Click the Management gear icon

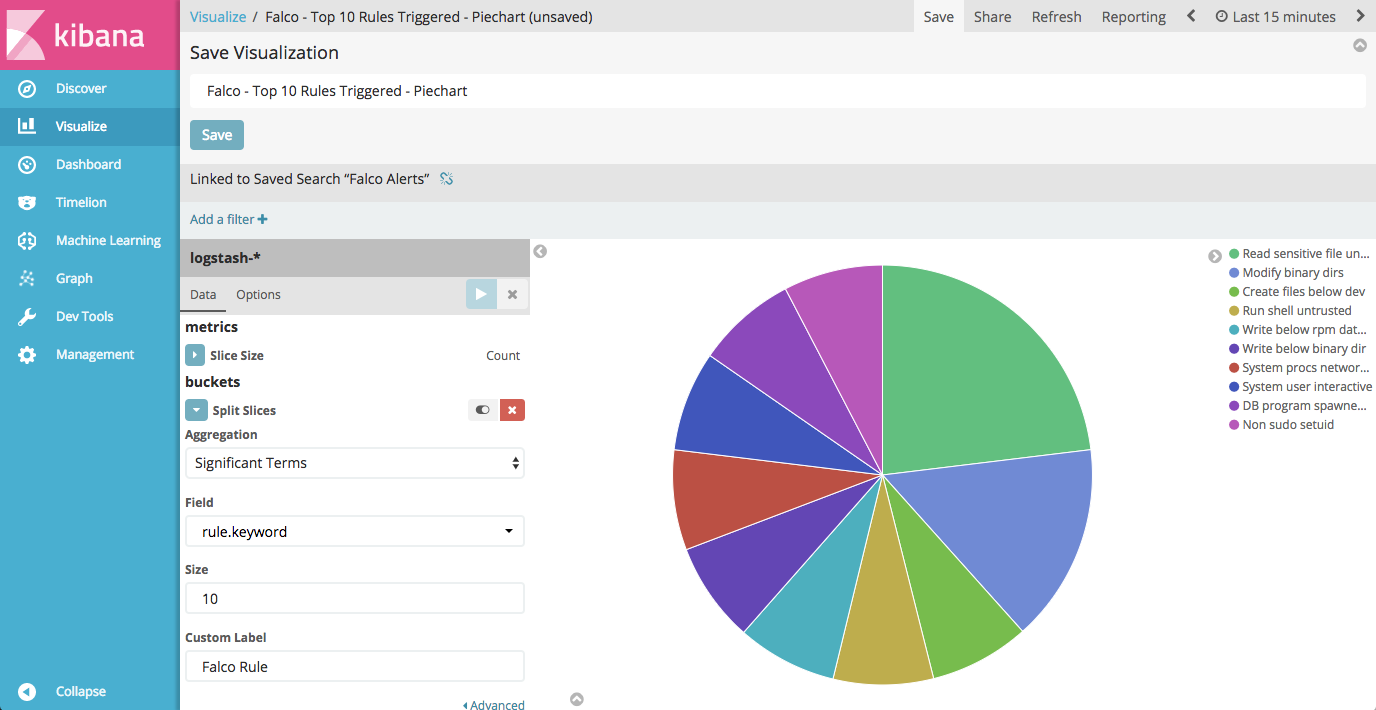(x=27, y=355)
